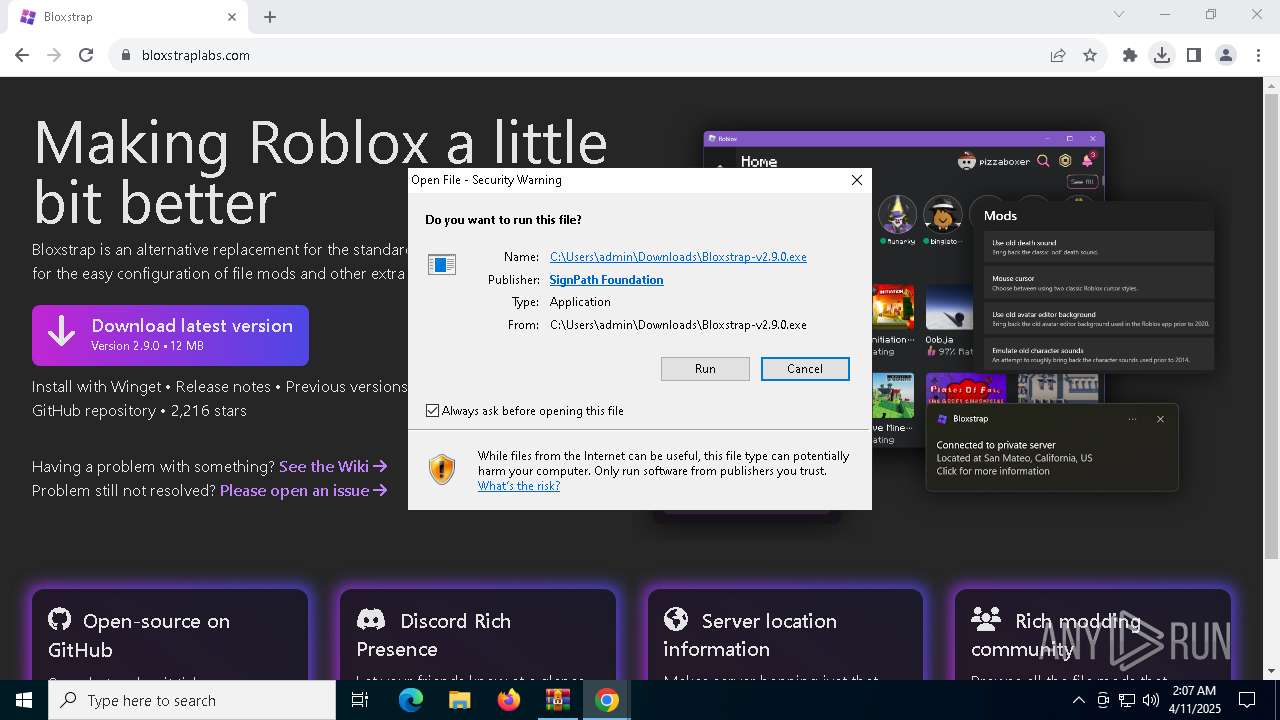
Task: Open 'Install with Winget' link
Action: pyautogui.click(x=96, y=386)
